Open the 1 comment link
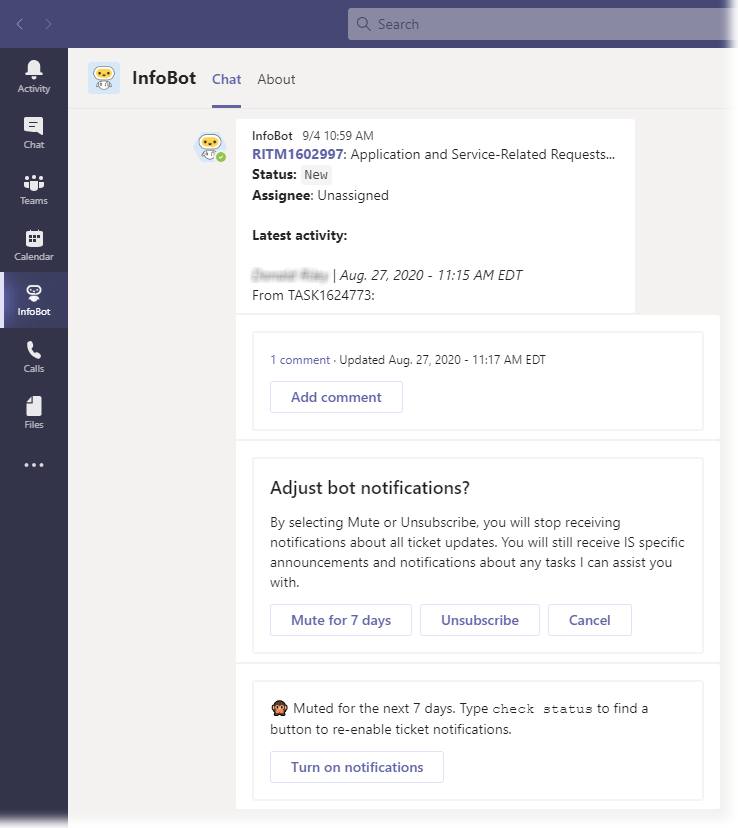738x828 pixels. coord(300,360)
